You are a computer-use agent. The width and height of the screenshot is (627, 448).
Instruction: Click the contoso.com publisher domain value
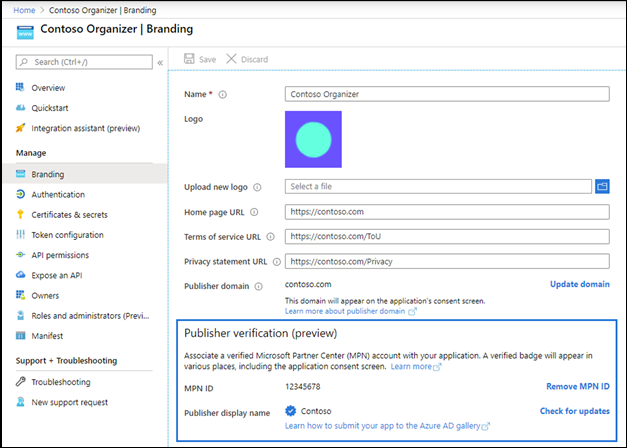click(308, 284)
